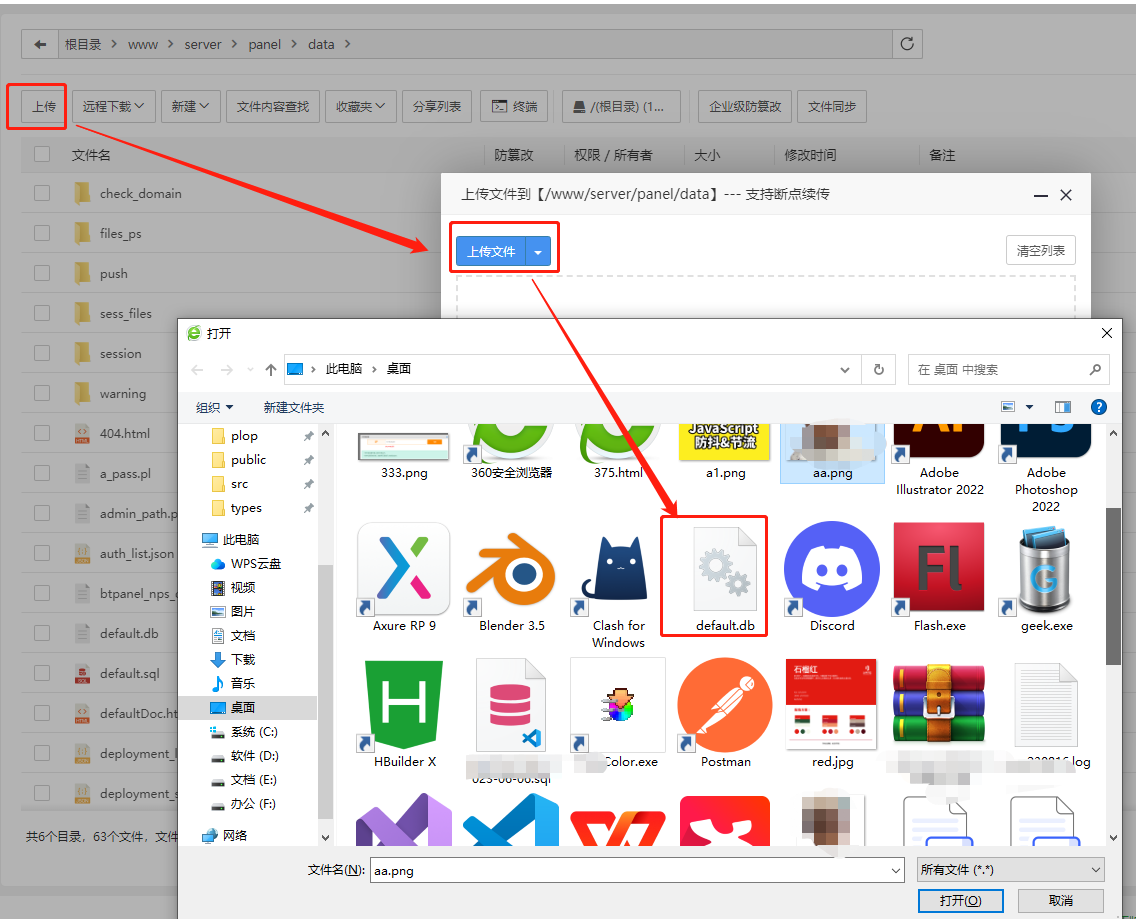Viewport: 1136px width, 919px height.
Task: Click 新建文件夹 in dialog toolbar
Action: (x=293, y=407)
